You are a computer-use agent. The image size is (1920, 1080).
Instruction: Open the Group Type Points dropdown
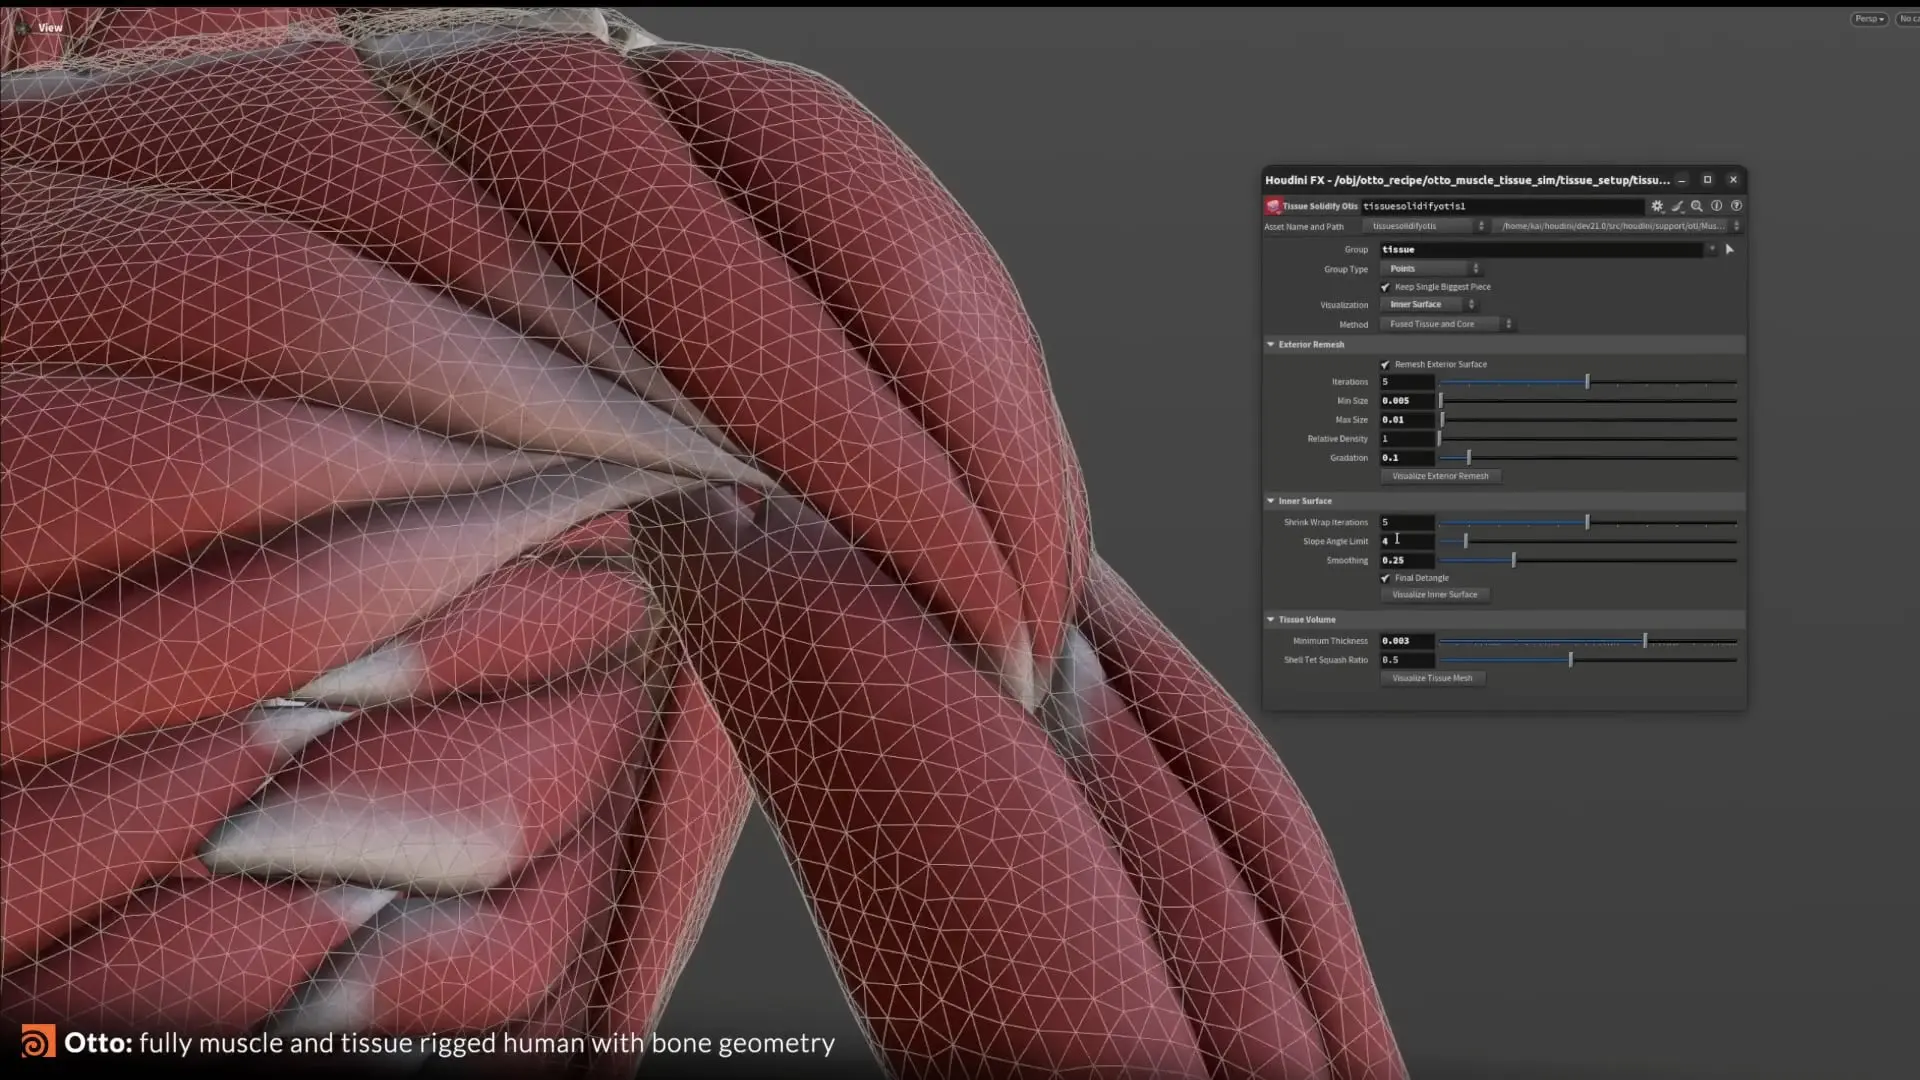[1431, 269]
